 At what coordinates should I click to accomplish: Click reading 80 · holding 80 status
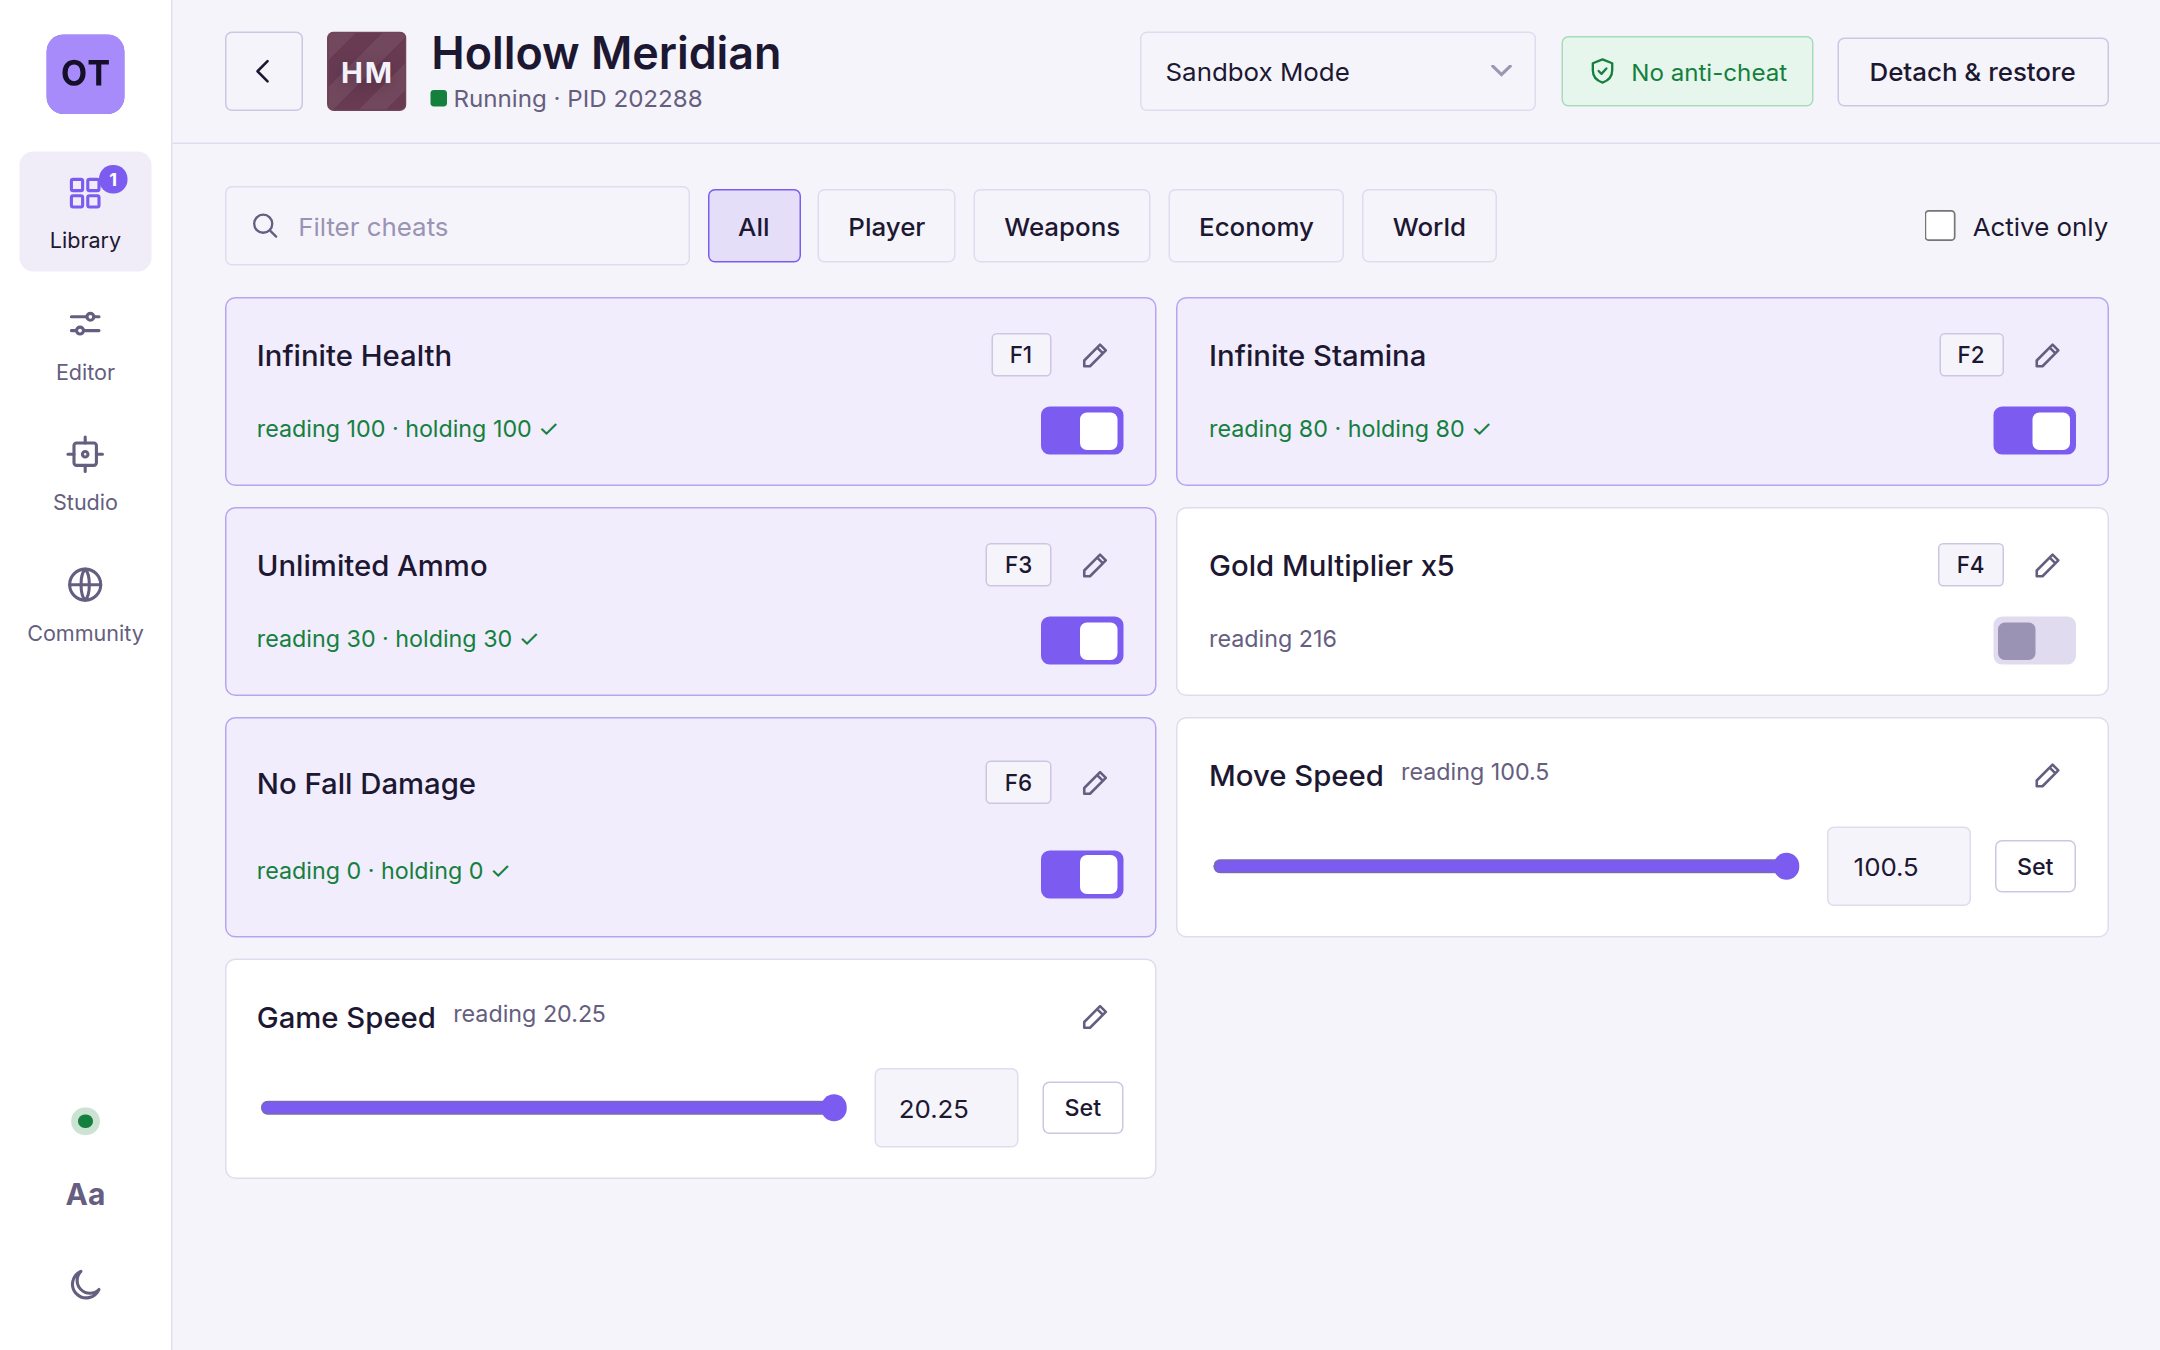1349,429
